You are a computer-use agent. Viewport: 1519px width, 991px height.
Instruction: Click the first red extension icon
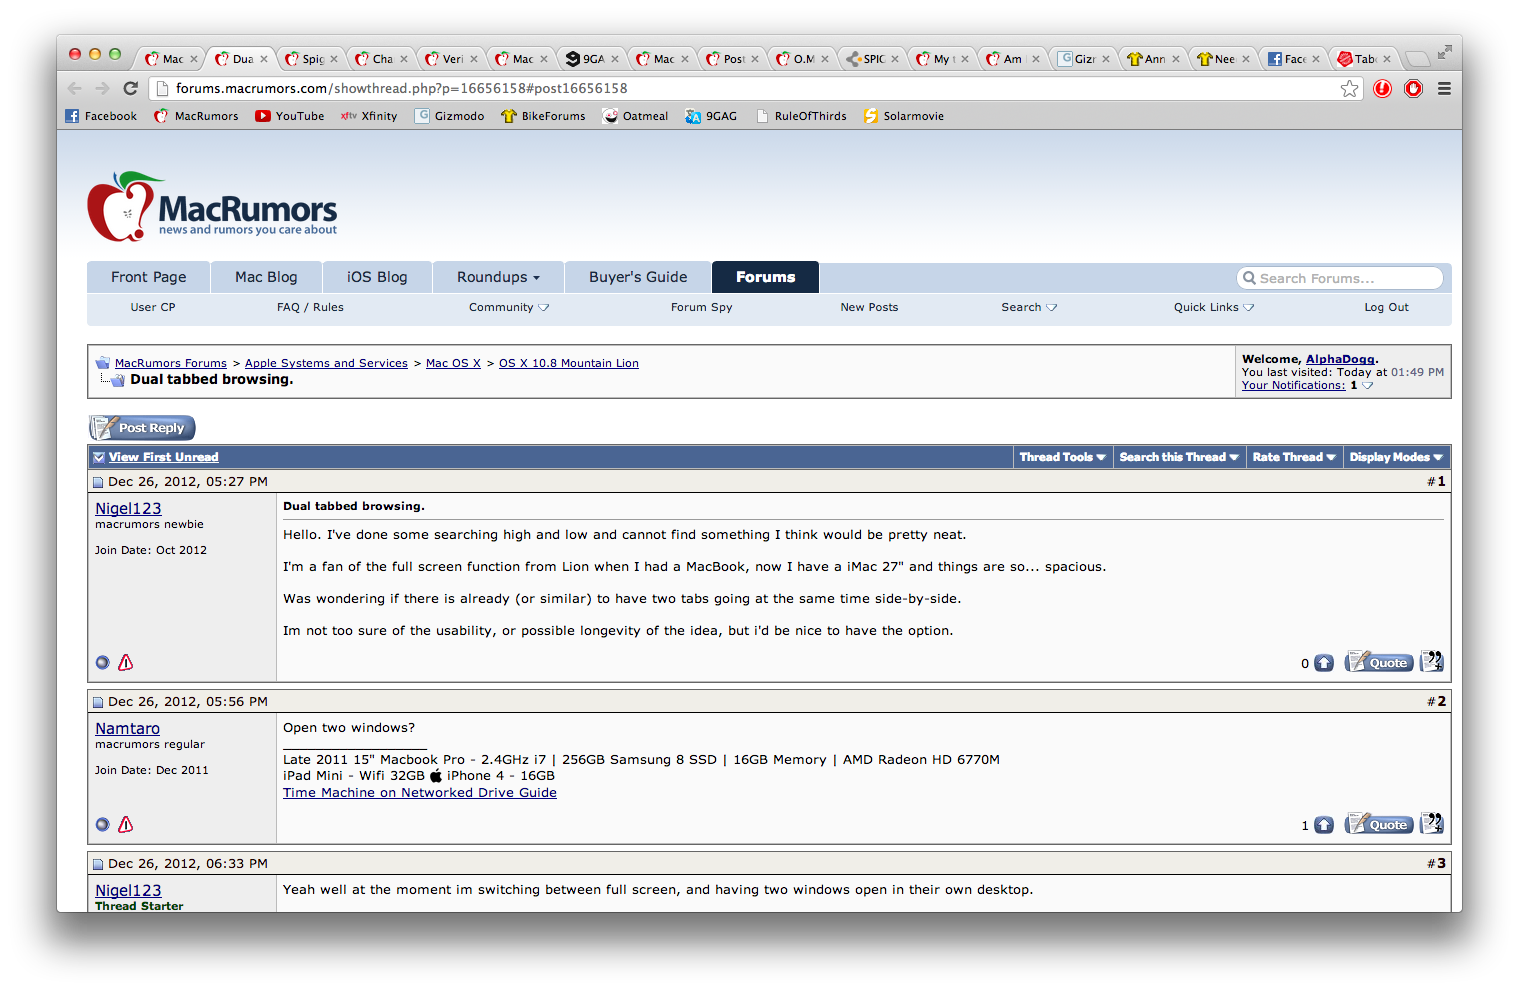1383,89
